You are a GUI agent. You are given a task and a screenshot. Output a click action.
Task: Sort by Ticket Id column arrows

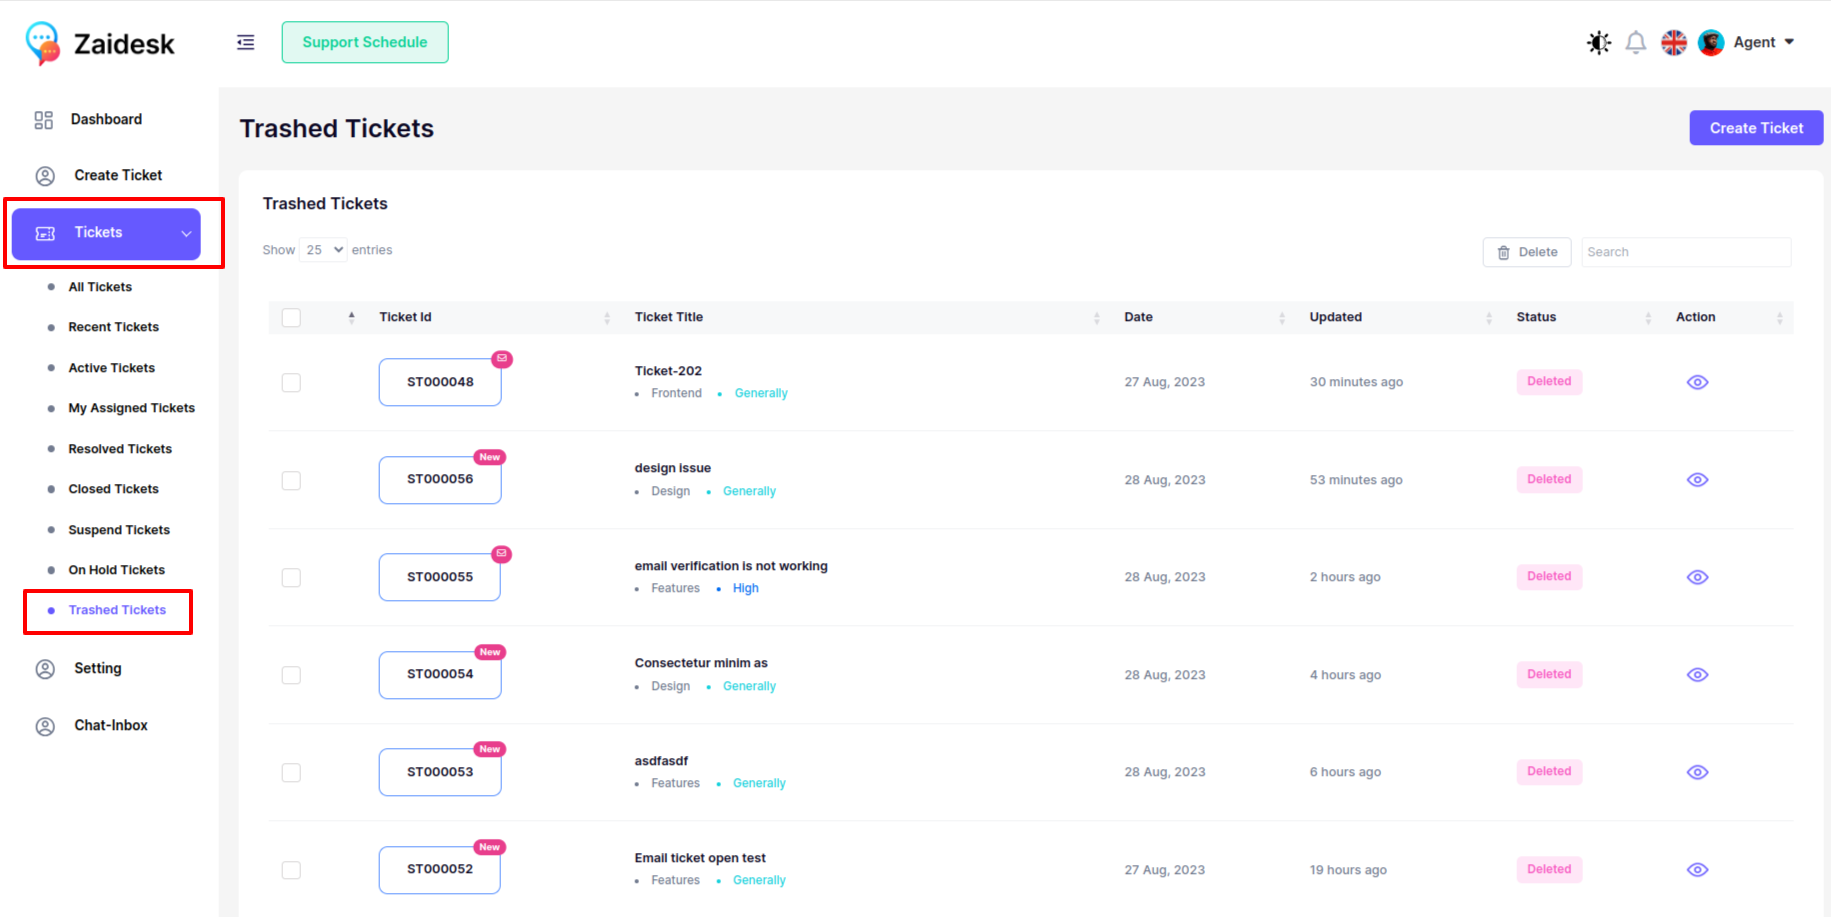(x=607, y=318)
